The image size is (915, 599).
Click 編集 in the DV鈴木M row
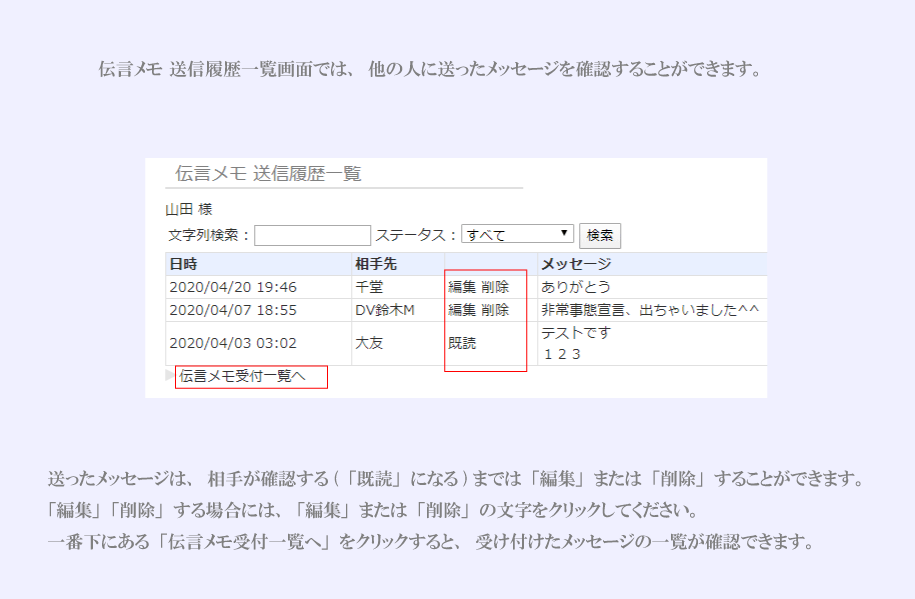point(462,310)
